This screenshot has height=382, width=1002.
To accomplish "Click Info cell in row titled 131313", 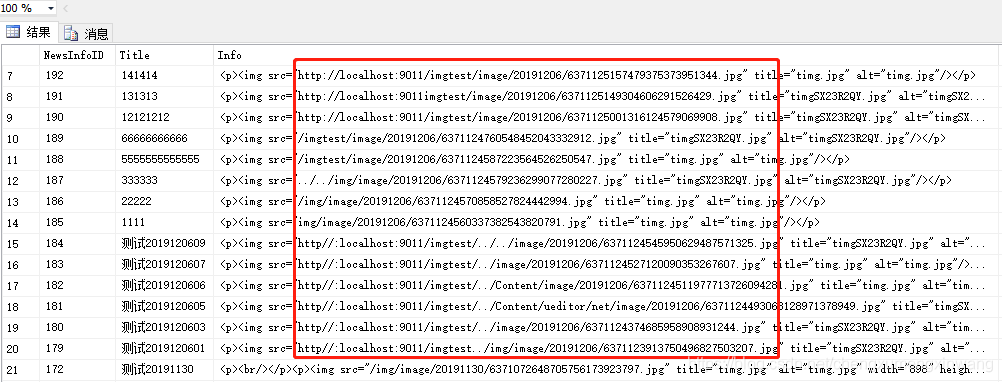I will (x=607, y=96).
